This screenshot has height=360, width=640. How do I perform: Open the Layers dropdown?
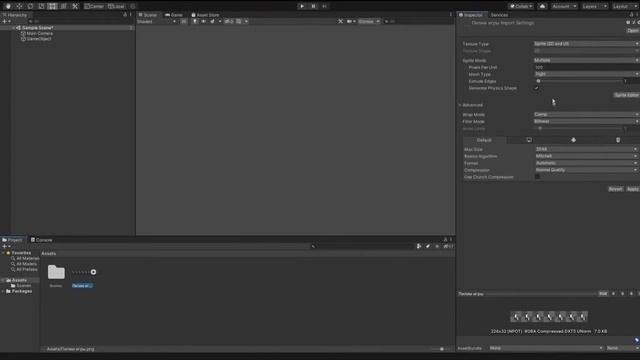click(x=594, y=6)
